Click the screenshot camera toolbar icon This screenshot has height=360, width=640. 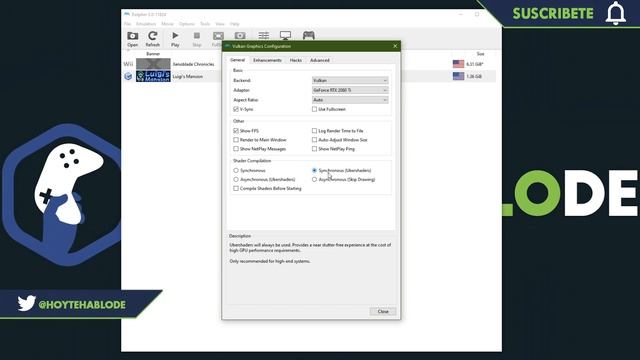pos(240,36)
